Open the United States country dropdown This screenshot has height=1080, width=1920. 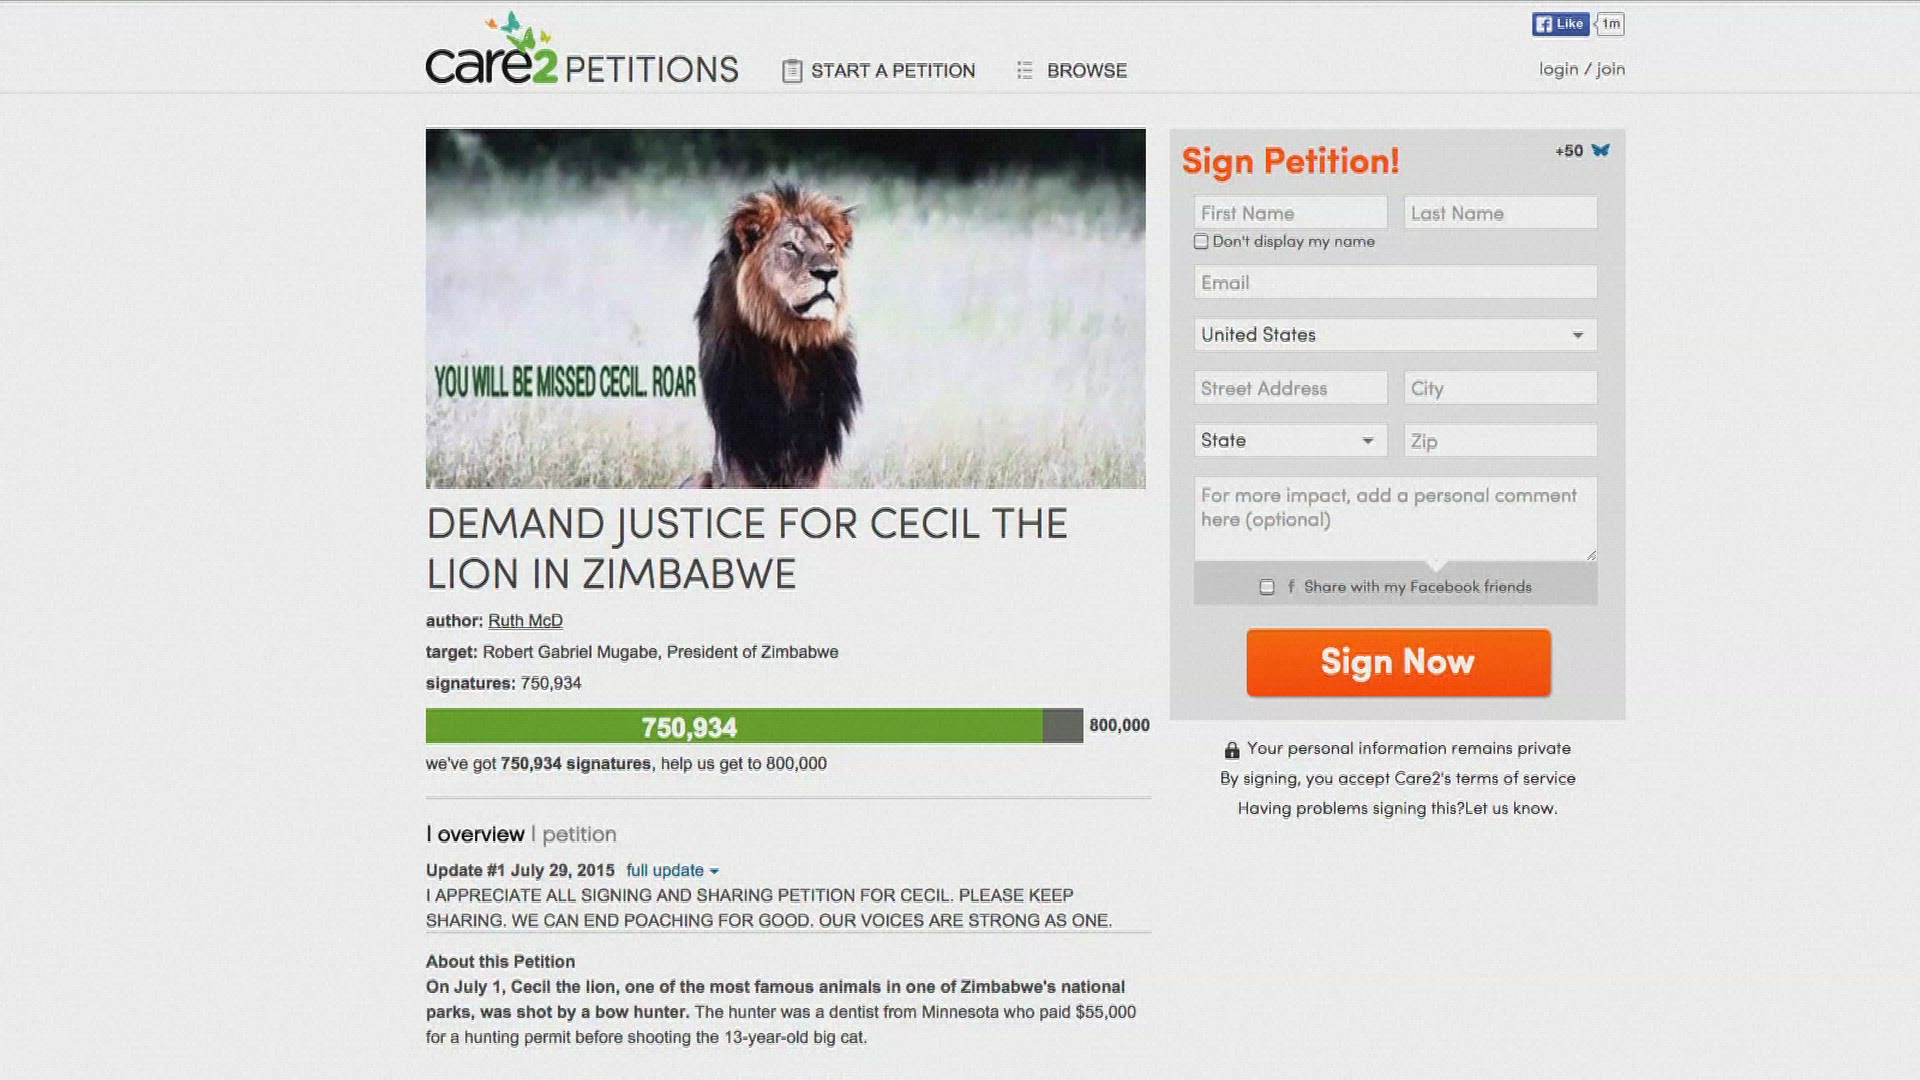coord(1395,335)
